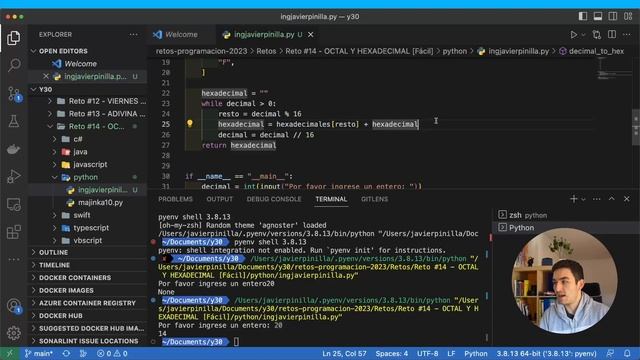Switch to the Output panel tab
Screen dimensions: 640x360
coord(219,199)
